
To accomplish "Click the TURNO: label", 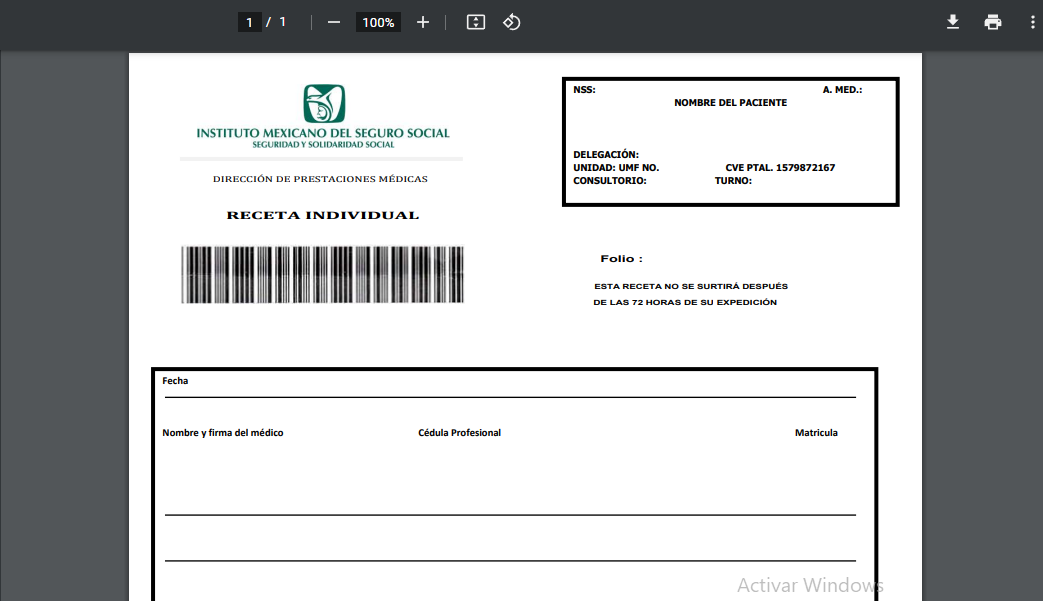I will 733,181.
